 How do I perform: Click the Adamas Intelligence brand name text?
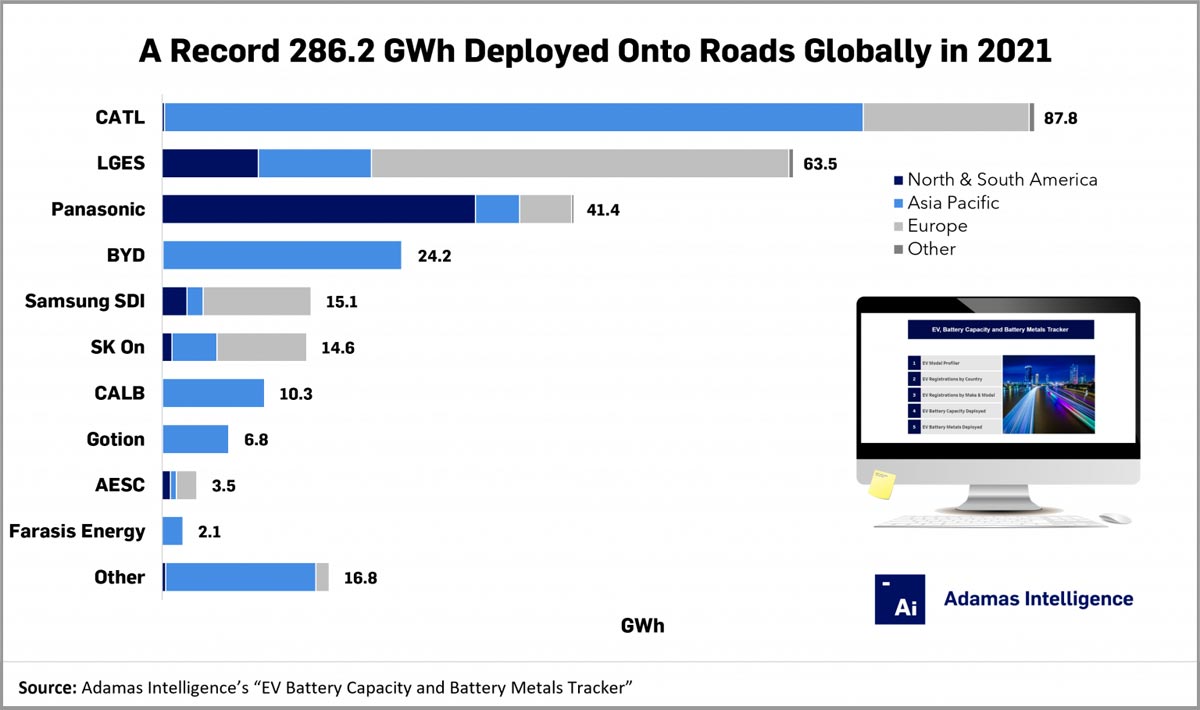pyautogui.click(x=1039, y=599)
